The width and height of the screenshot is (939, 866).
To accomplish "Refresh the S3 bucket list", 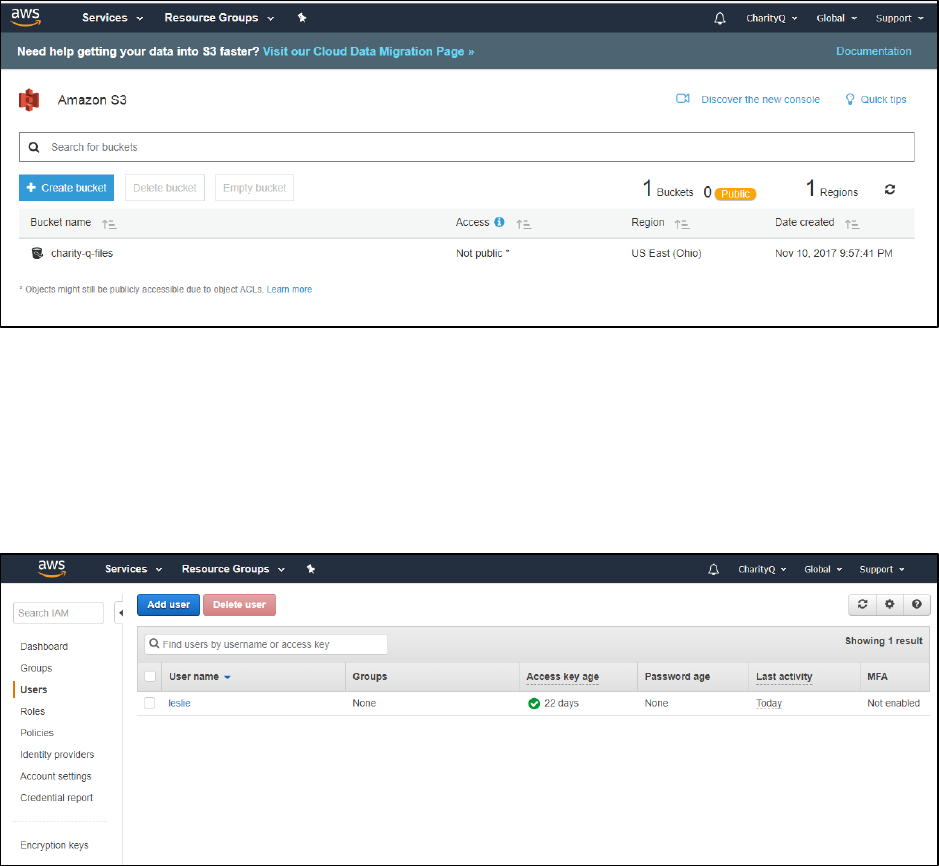I will click(x=890, y=190).
